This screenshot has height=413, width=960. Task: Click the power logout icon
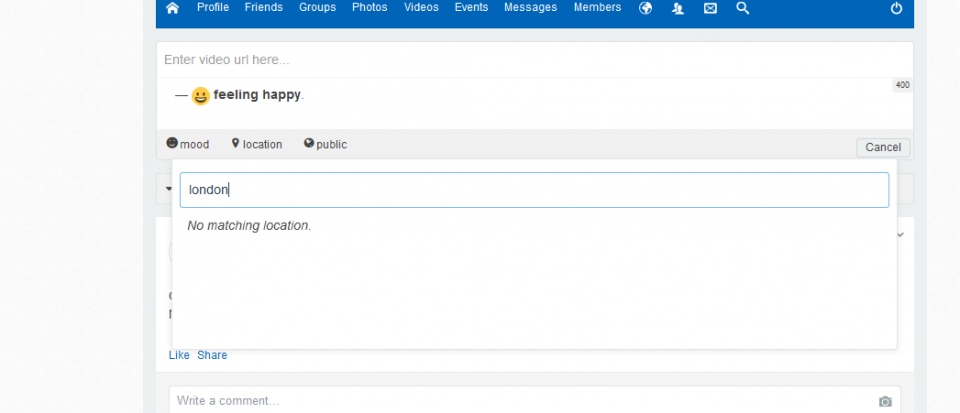896,8
